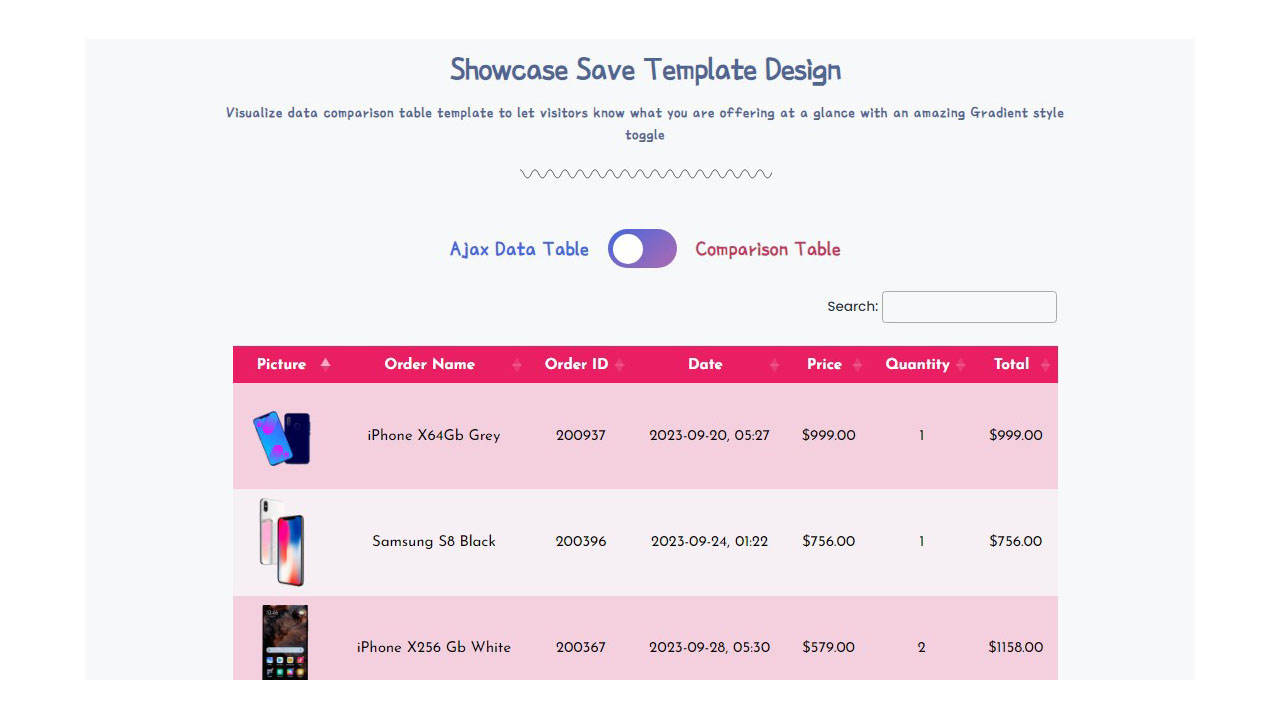Click sort icon next to Order ID
1280x720 pixels.
coord(619,365)
